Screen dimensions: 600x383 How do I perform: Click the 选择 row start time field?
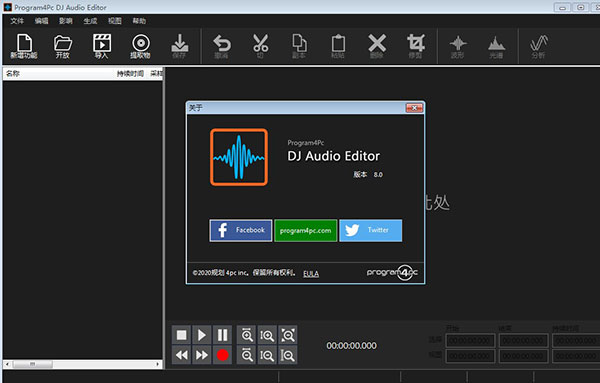[470, 341]
